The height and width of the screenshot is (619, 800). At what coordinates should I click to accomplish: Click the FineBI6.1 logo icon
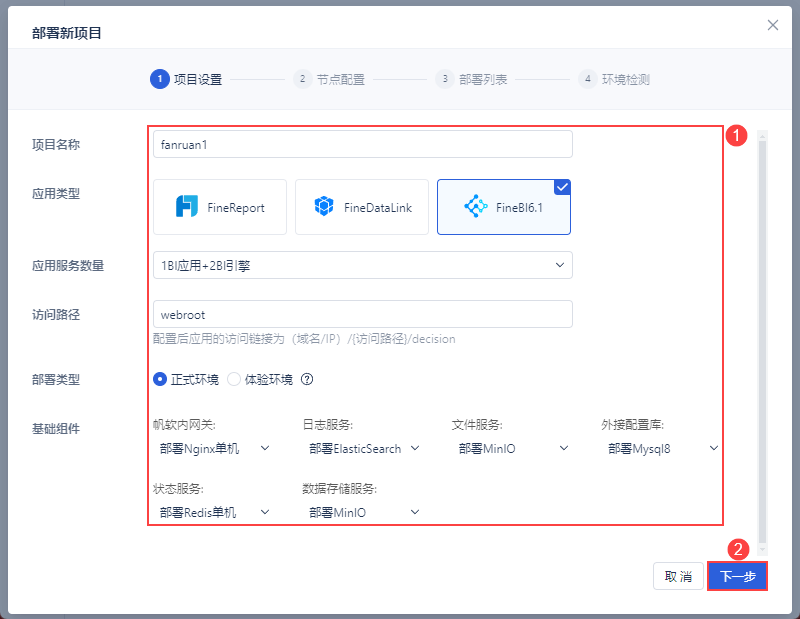476,206
